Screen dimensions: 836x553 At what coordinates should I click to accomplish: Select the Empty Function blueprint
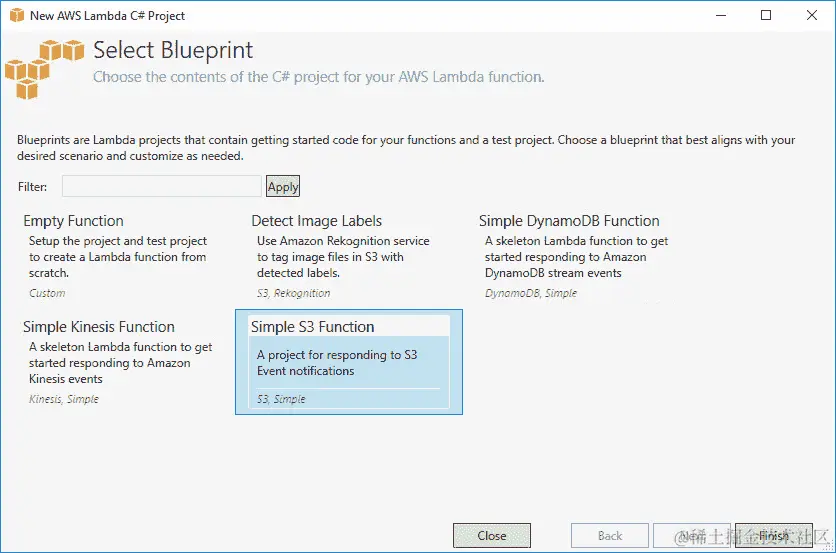(120, 256)
